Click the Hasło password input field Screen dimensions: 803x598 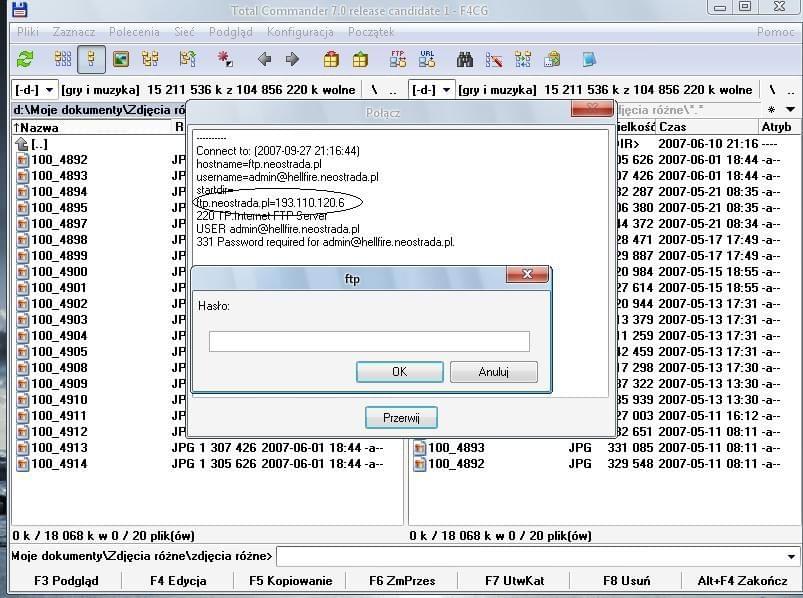[x=369, y=341]
